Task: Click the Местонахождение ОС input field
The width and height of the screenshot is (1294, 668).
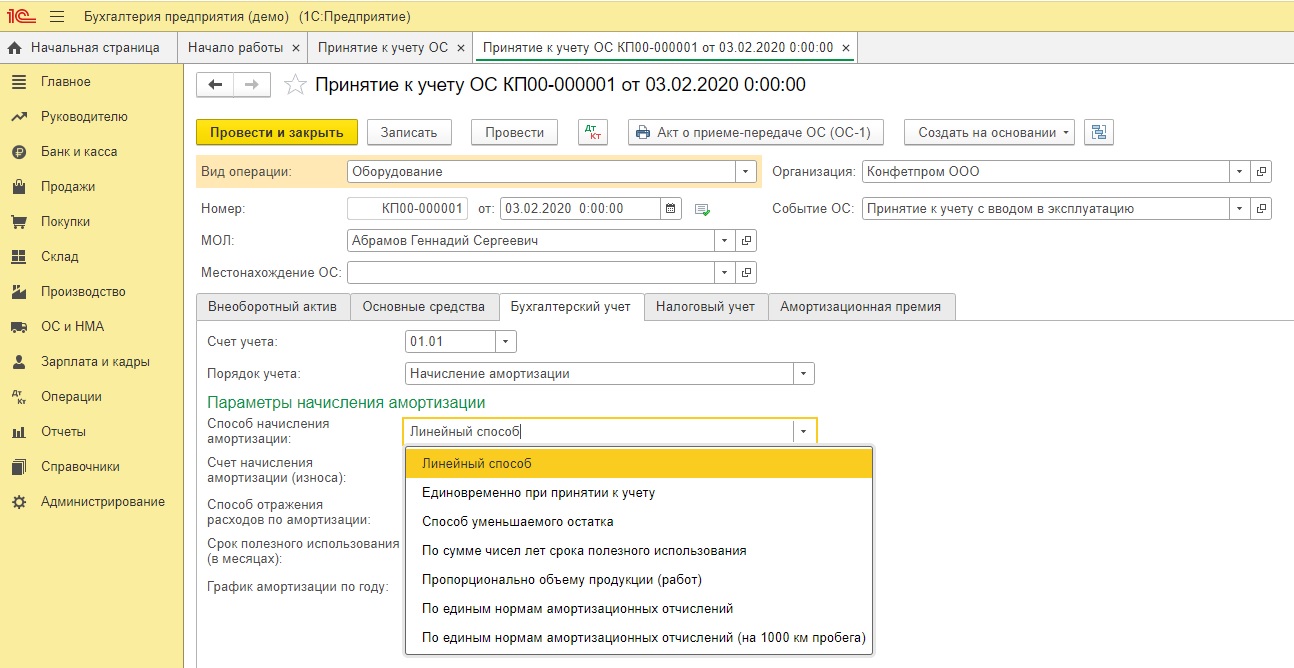Action: point(531,272)
